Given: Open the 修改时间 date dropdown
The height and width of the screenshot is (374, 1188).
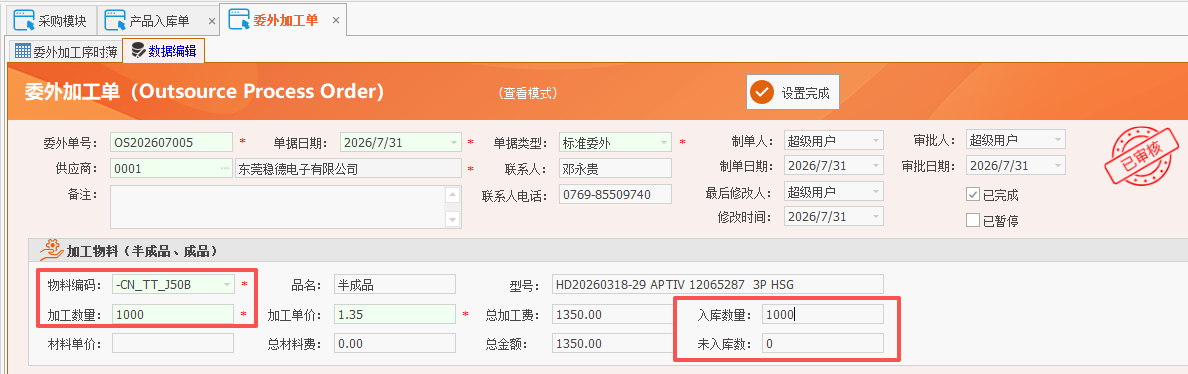Looking at the screenshot, I should pos(876,217).
